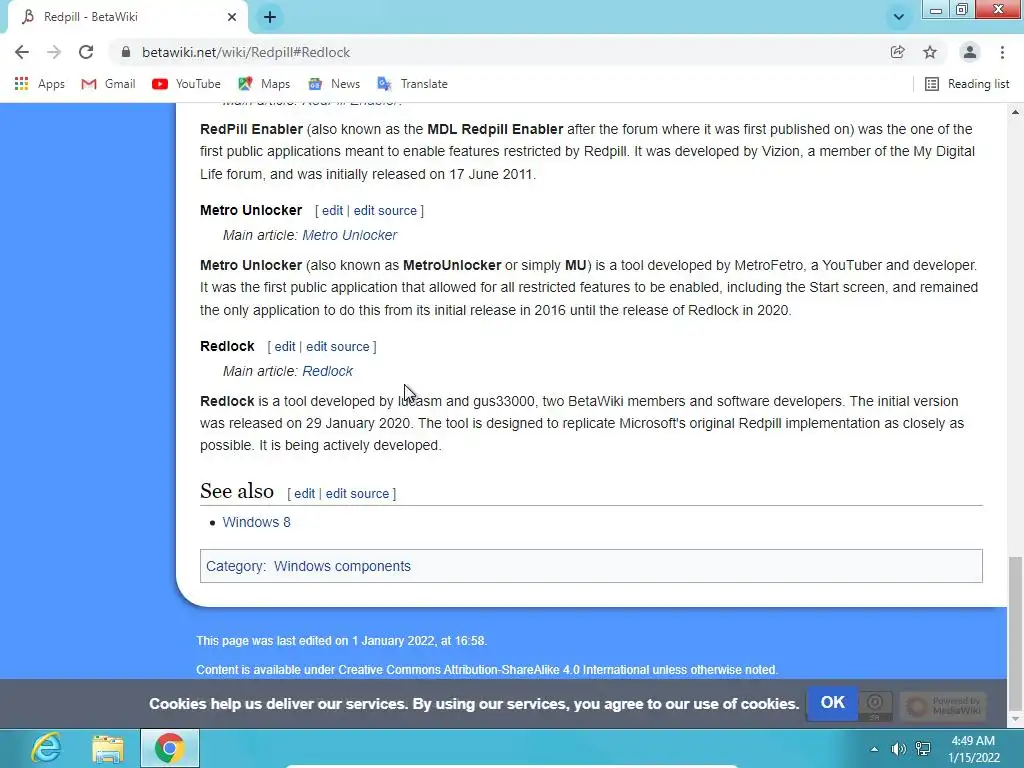This screenshot has width=1024, height=768.
Task: Open the network tray icon
Action: [x=923, y=749]
